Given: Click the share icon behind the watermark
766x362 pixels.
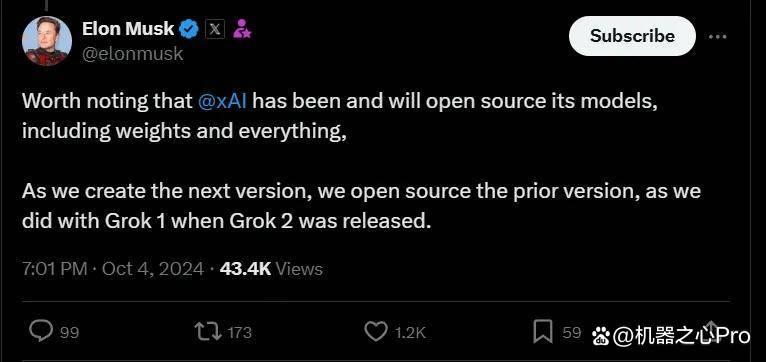Looking at the screenshot, I should (x=711, y=332).
